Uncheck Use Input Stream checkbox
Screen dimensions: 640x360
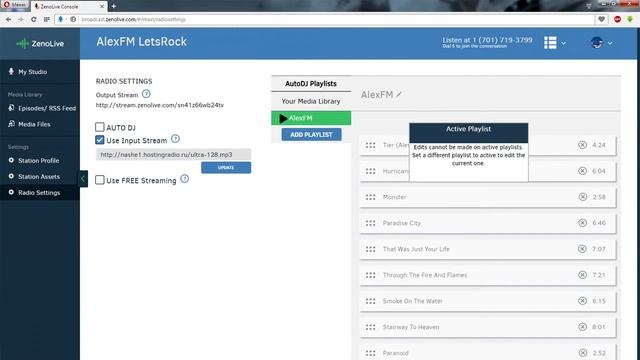click(x=100, y=140)
